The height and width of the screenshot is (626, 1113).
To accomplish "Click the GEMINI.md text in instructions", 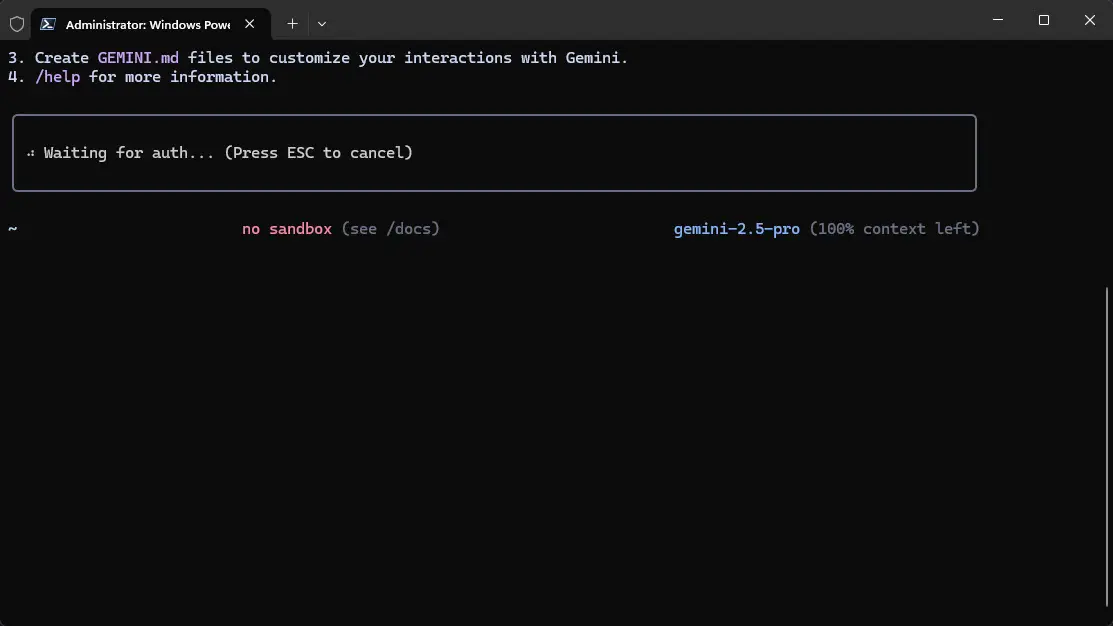I will pos(138,58).
